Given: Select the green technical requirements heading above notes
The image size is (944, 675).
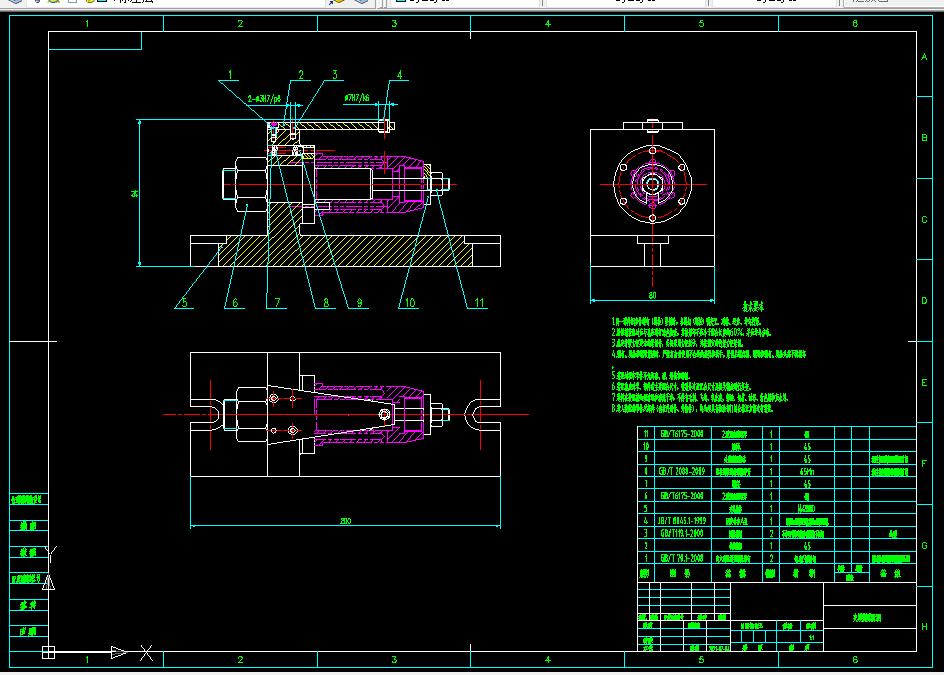Looking at the screenshot, I should (x=753, y=307).
